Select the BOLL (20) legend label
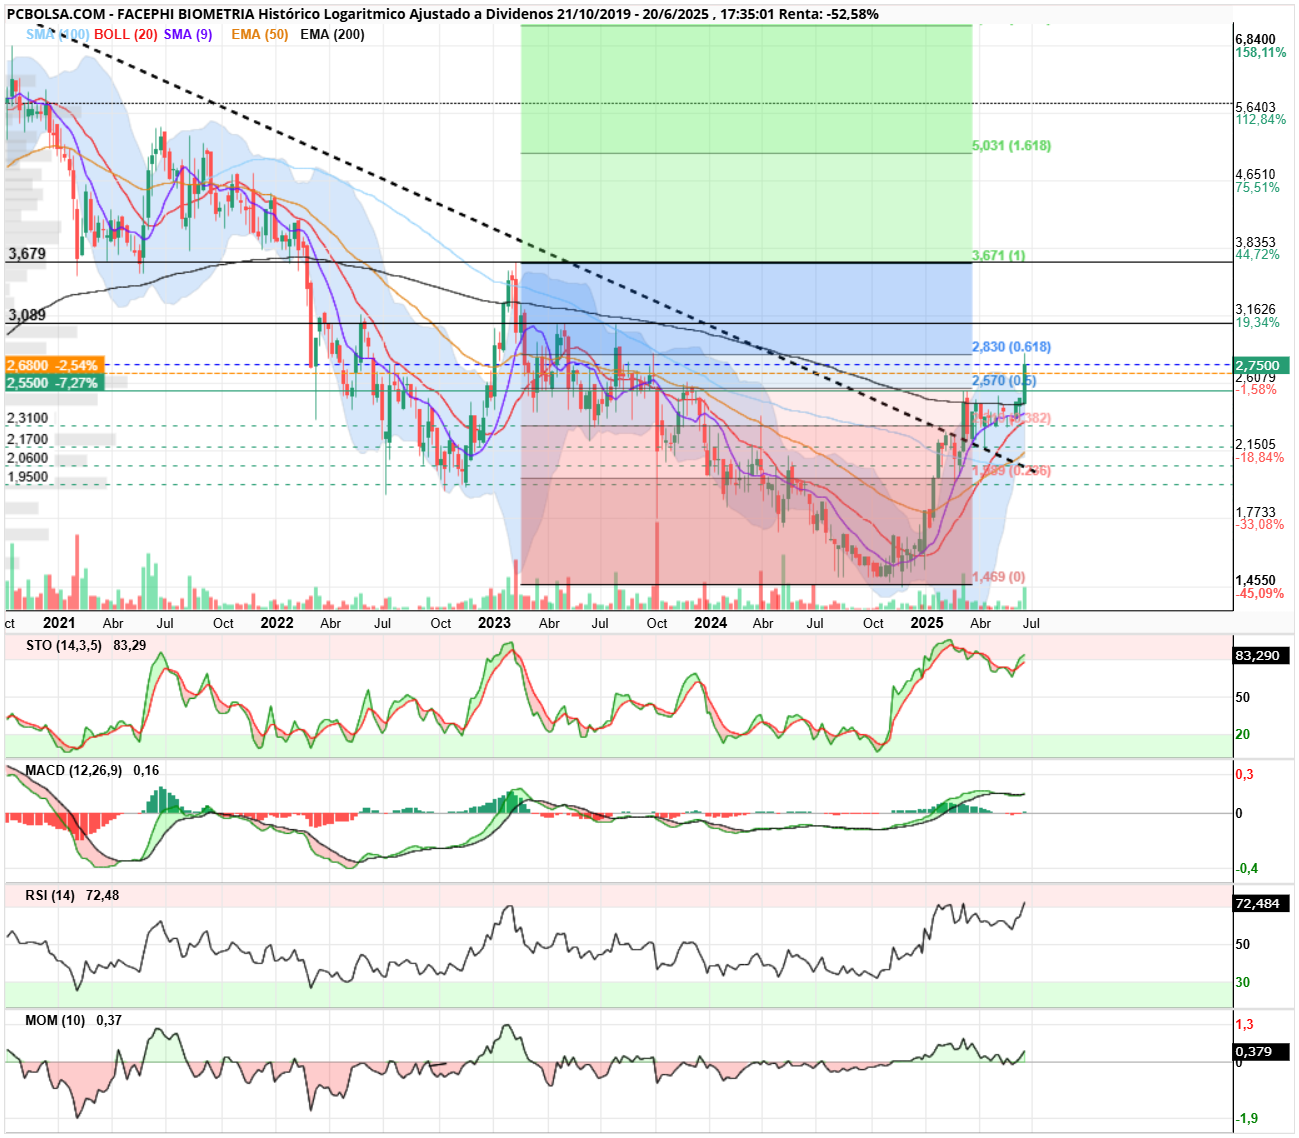The height and width of the screenshot is (1138, 1299). (x=126, y=34)
